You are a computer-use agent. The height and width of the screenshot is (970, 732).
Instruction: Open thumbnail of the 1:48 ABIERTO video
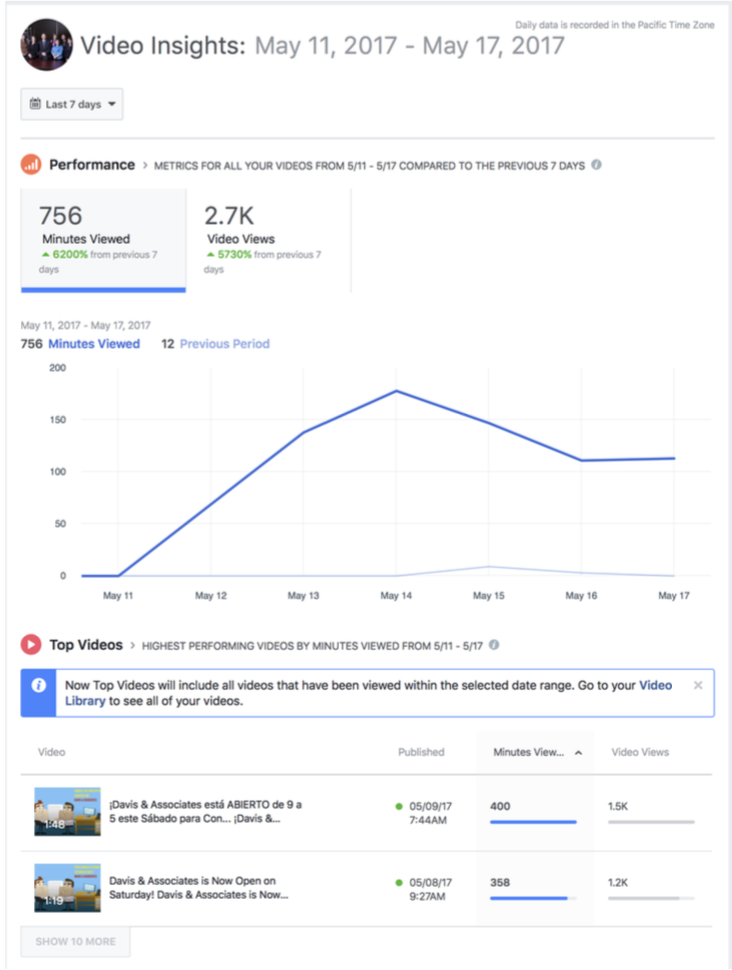pos(67,812)
